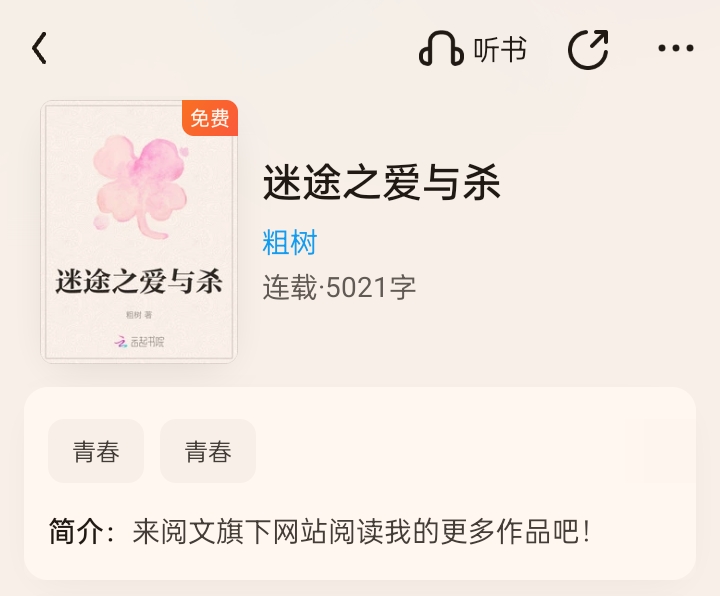Tap the small 粗树 著 text on cover
This screenshot has width=720, height=596.
pos(139,315)
